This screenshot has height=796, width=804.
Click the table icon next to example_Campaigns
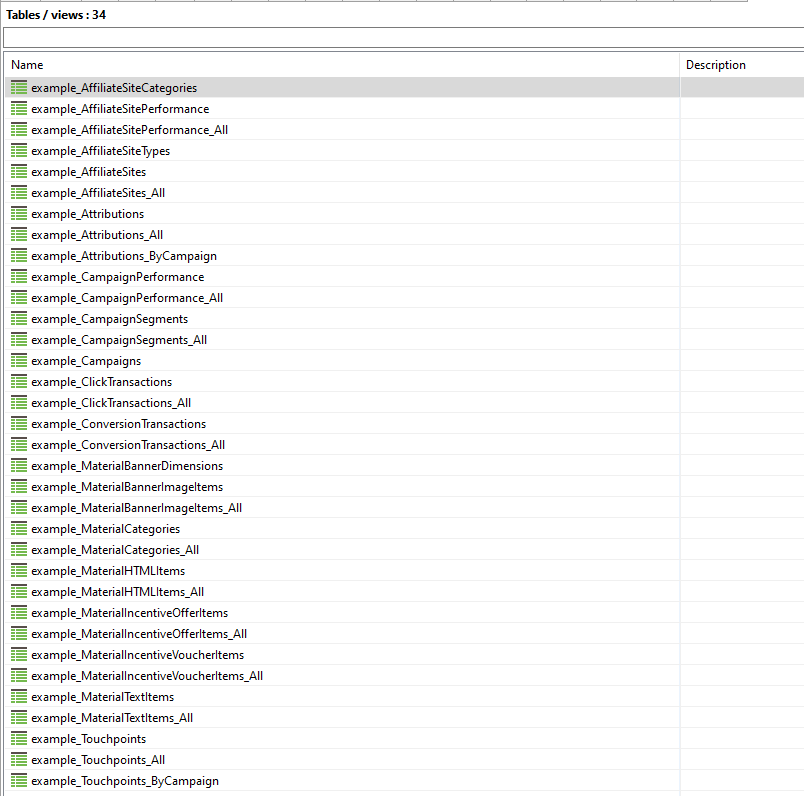pos(19,361)
